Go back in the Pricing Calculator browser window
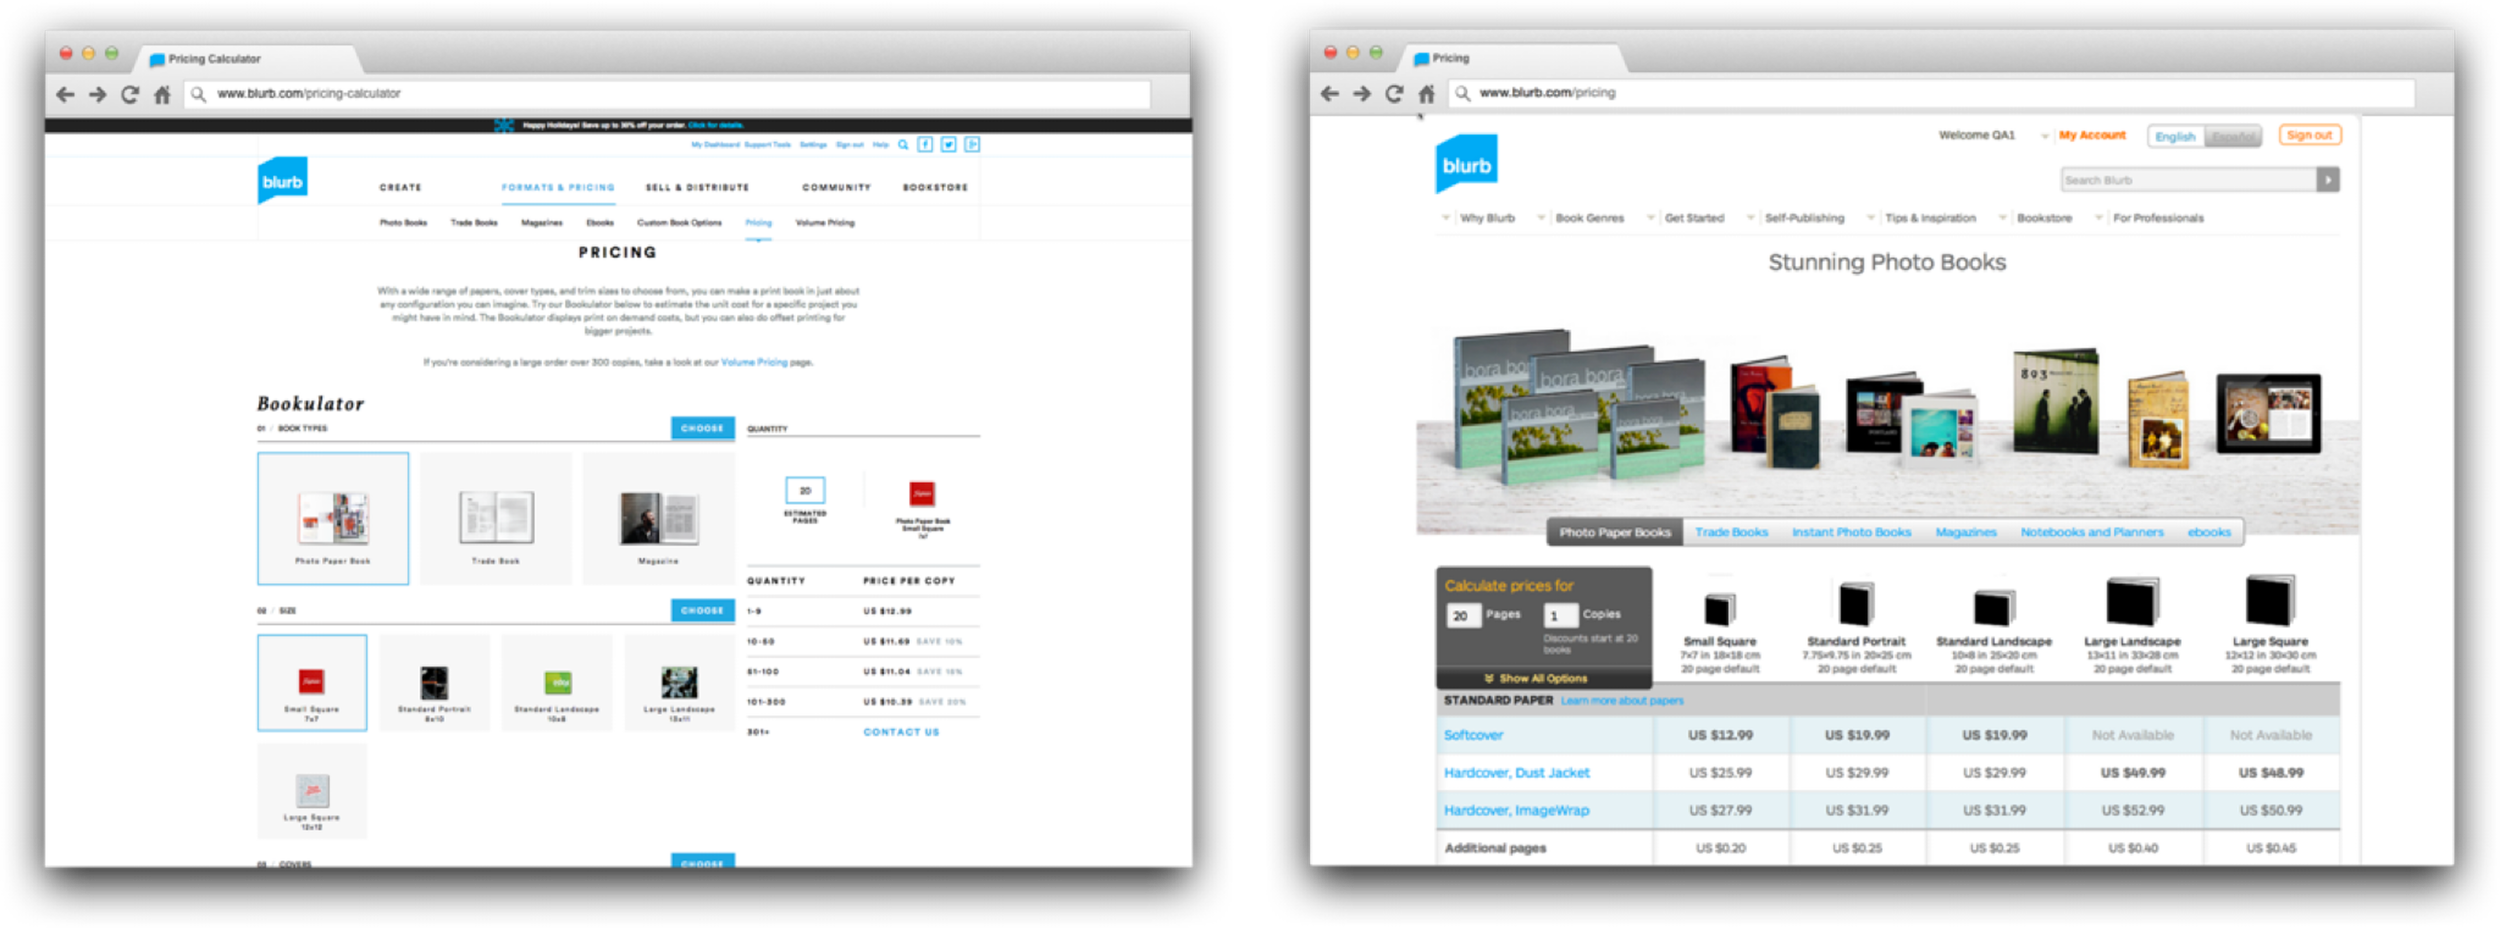The width and height of the screenshot is (2500, 928). click(66, 94)
